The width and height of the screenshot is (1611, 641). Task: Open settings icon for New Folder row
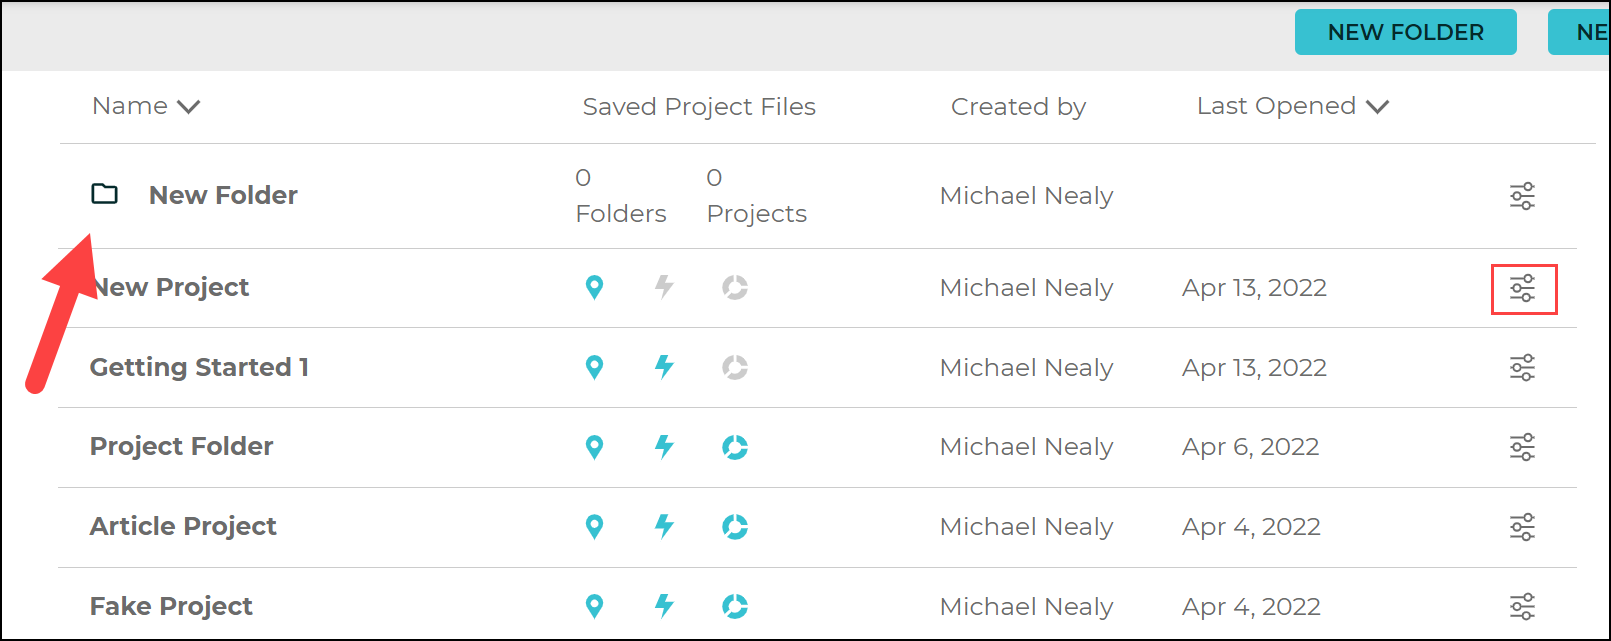[x=1522, y=196]
